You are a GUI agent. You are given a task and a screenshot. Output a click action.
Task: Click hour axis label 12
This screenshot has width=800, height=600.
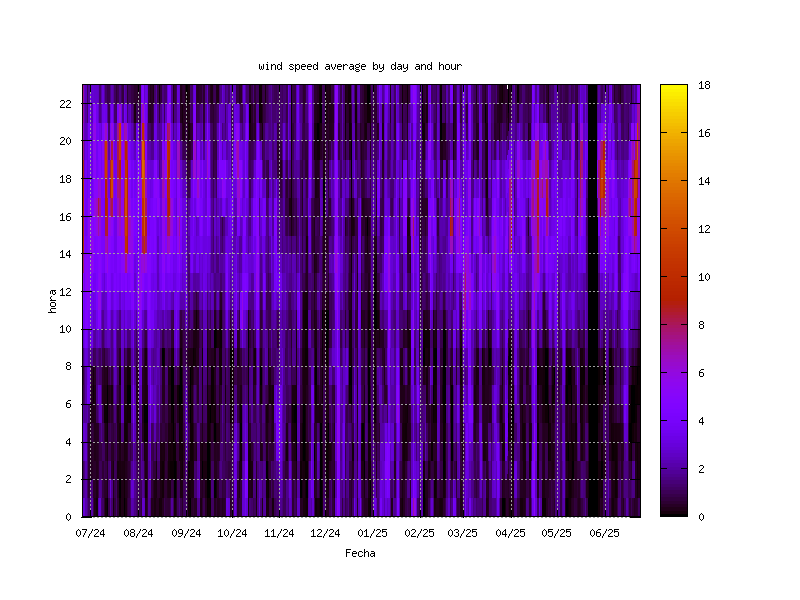pos(65,292)
